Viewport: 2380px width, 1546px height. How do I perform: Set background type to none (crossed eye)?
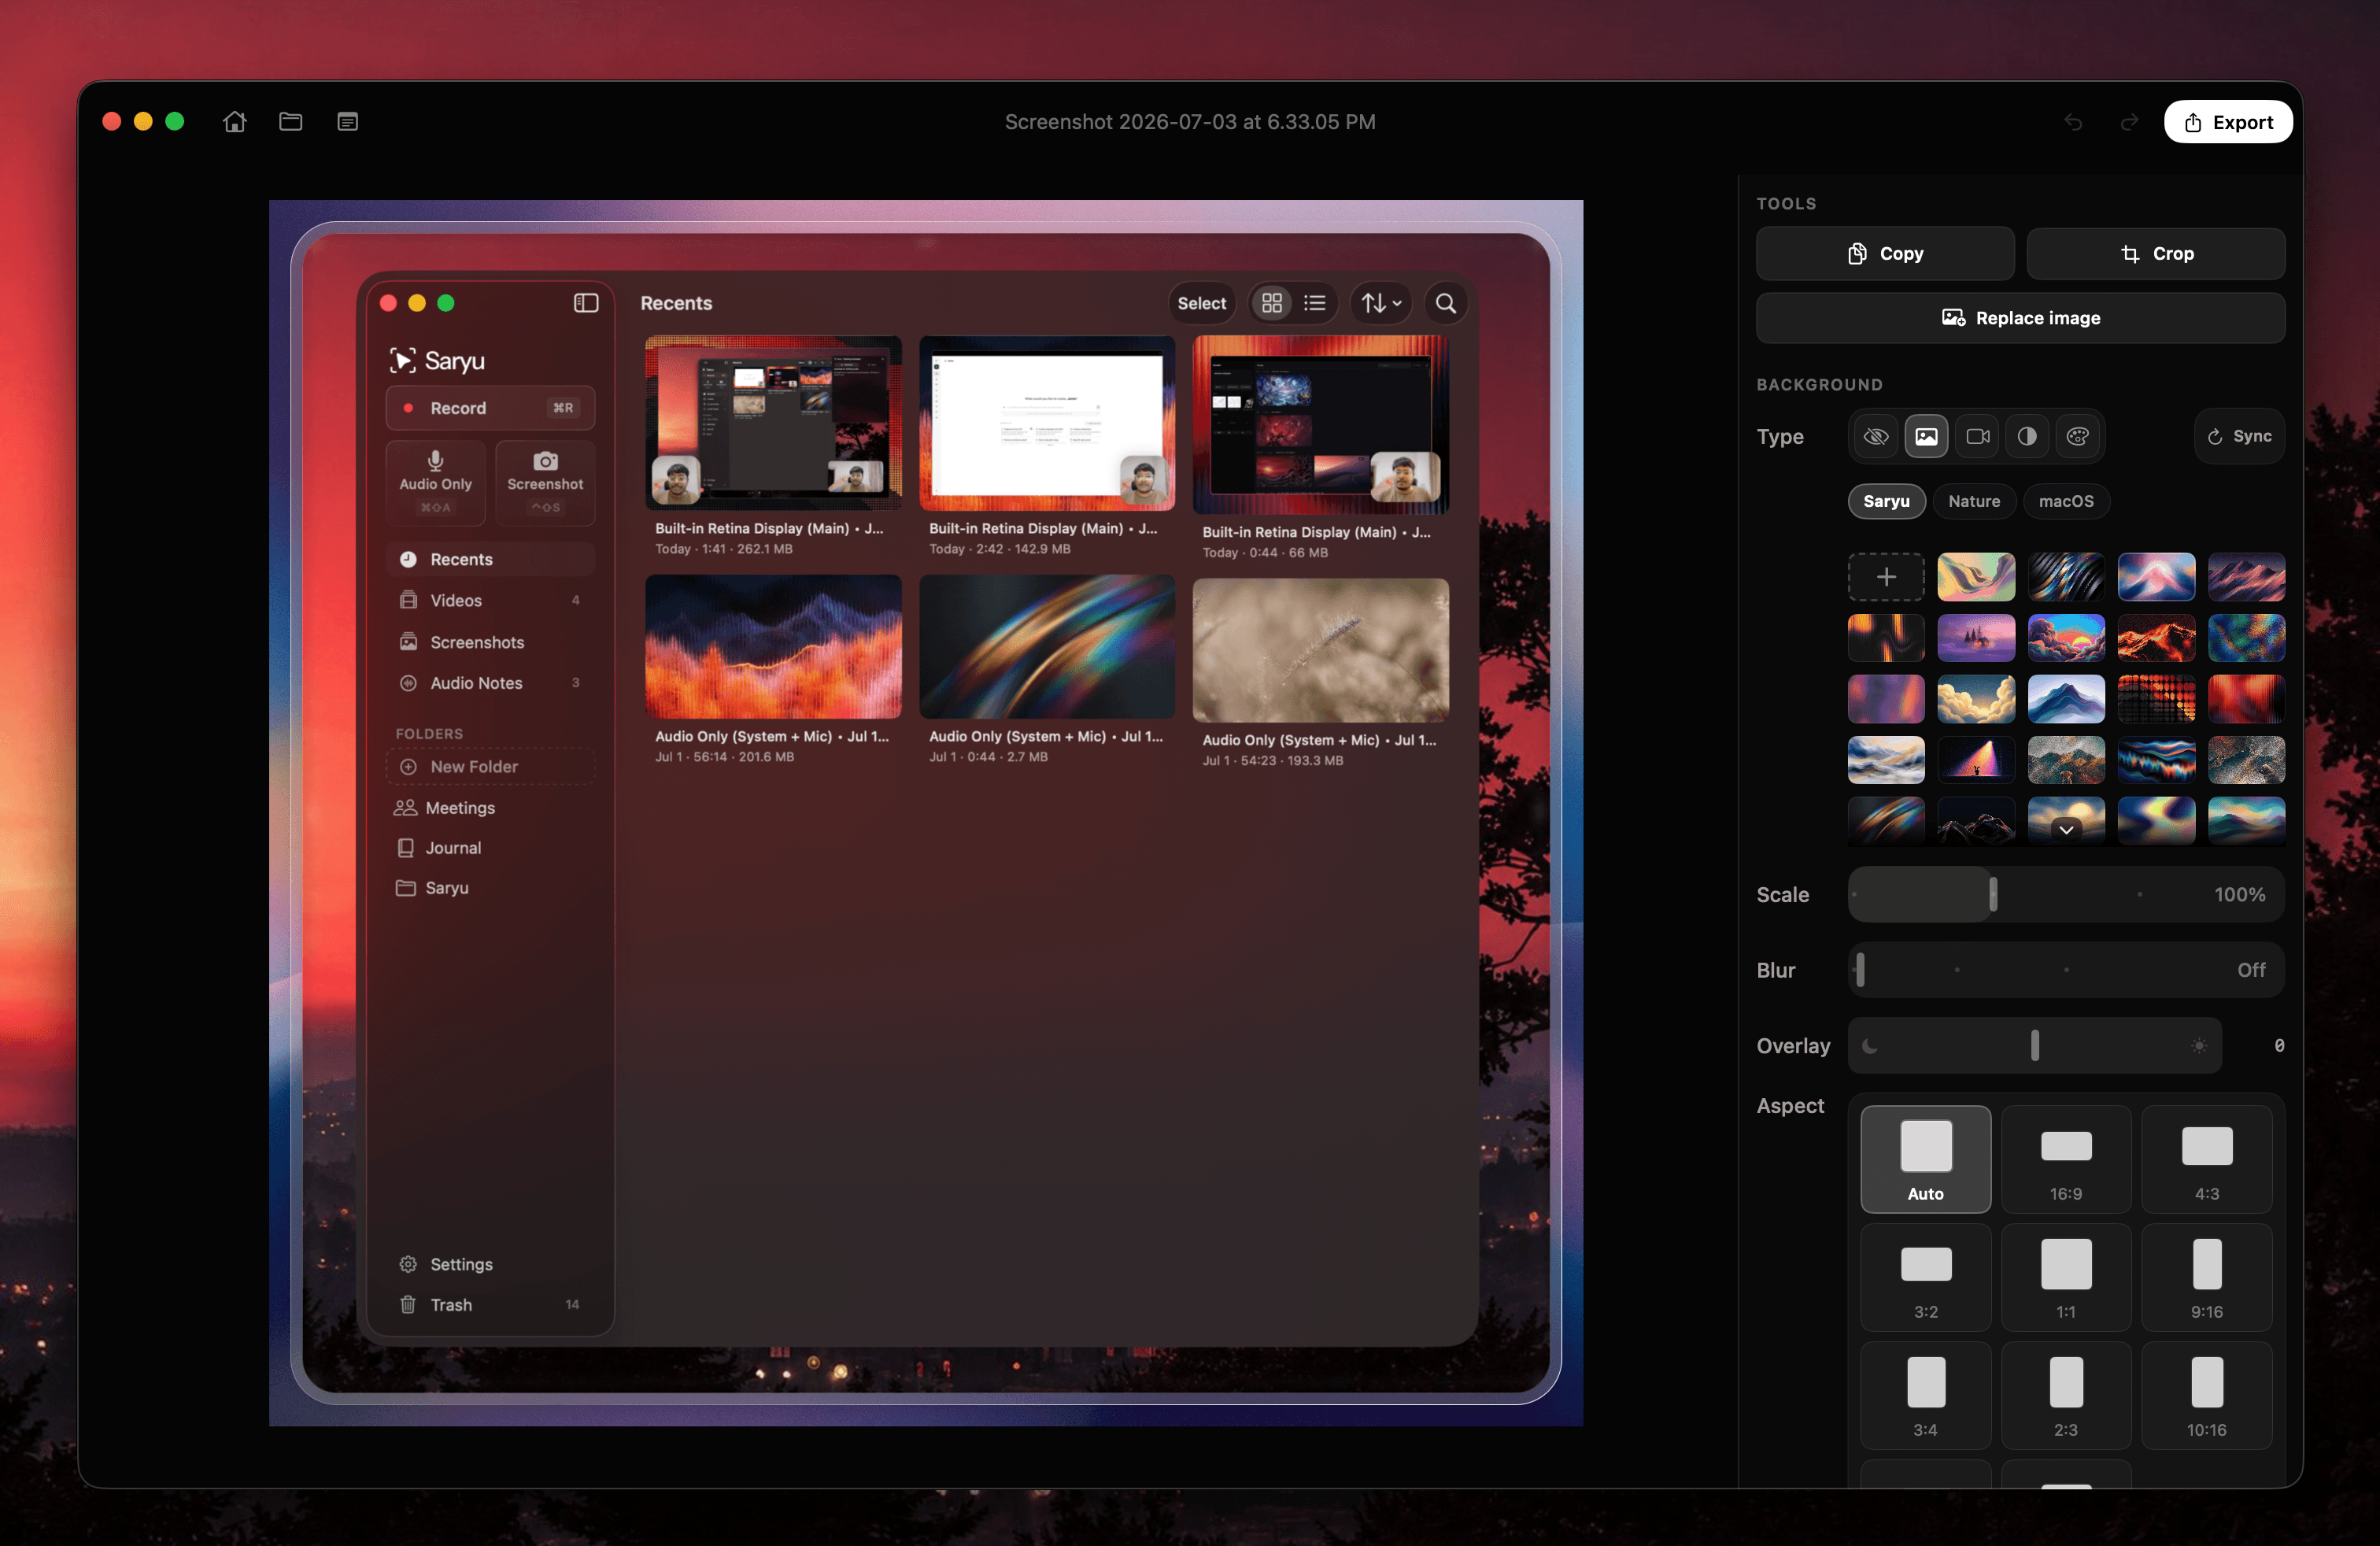tap(1876, 436)
